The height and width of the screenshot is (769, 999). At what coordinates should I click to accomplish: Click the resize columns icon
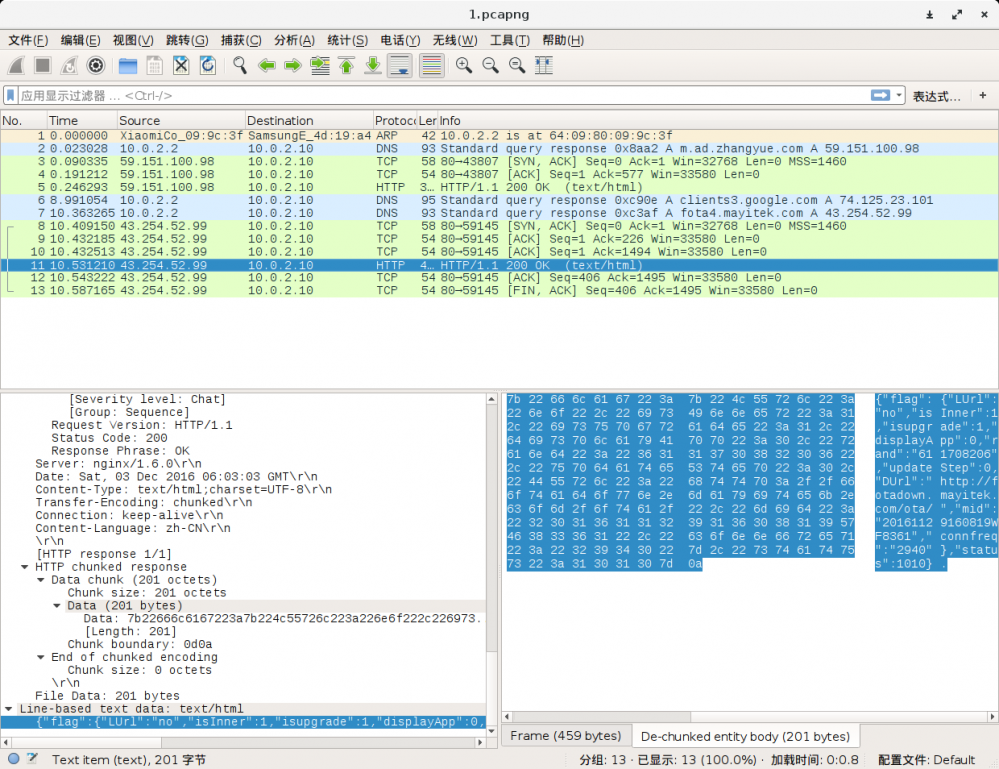click(543, 66)
